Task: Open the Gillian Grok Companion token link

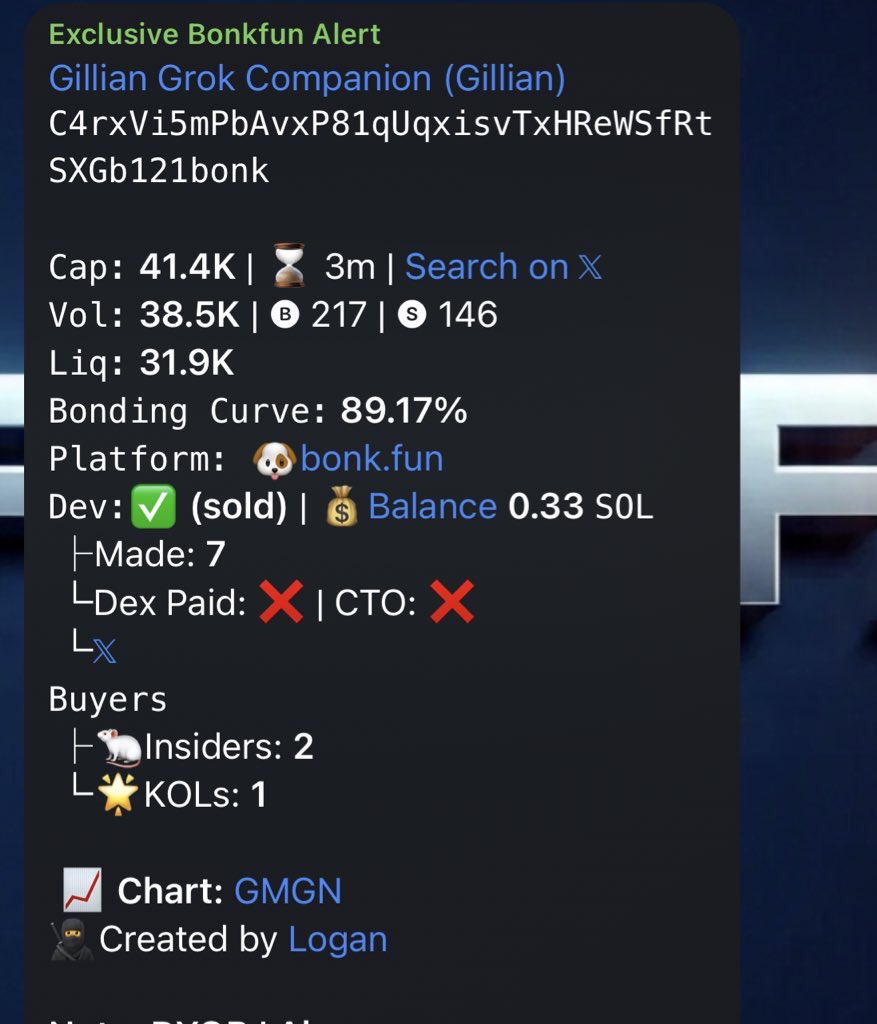Action: (x=307, y=78)
